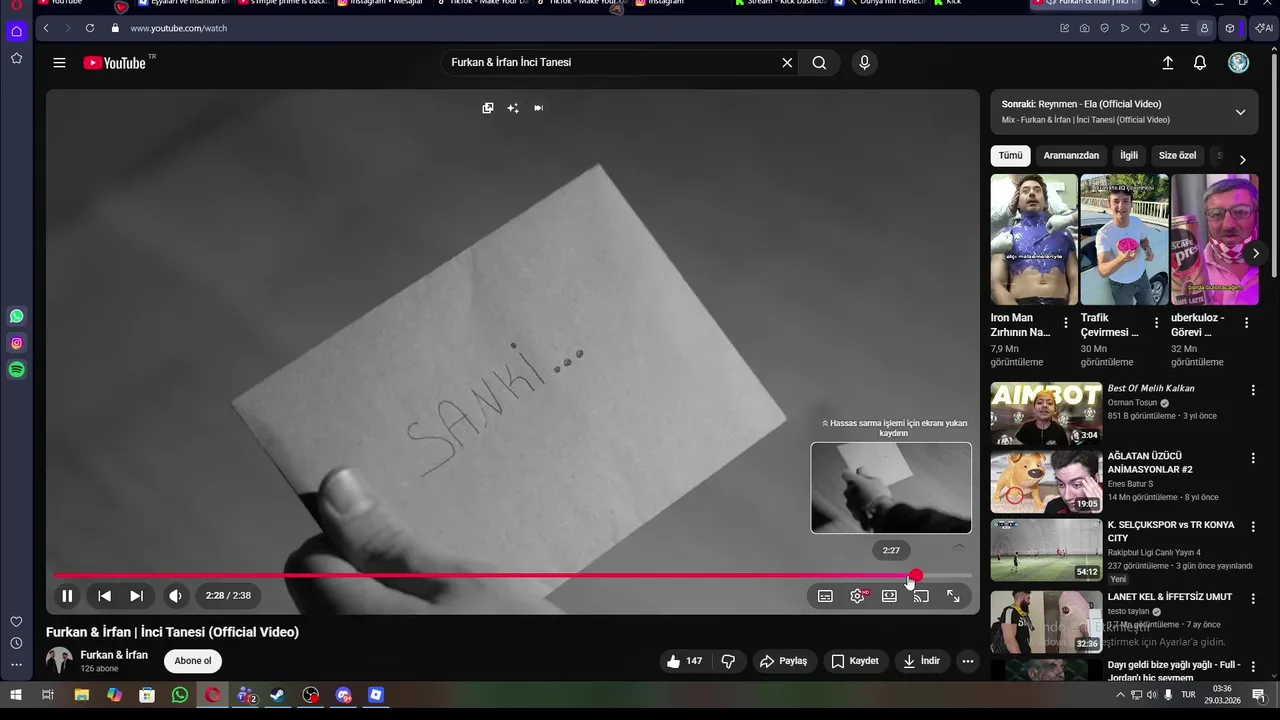Open the Furkan & İrfan channel name link

114,655
